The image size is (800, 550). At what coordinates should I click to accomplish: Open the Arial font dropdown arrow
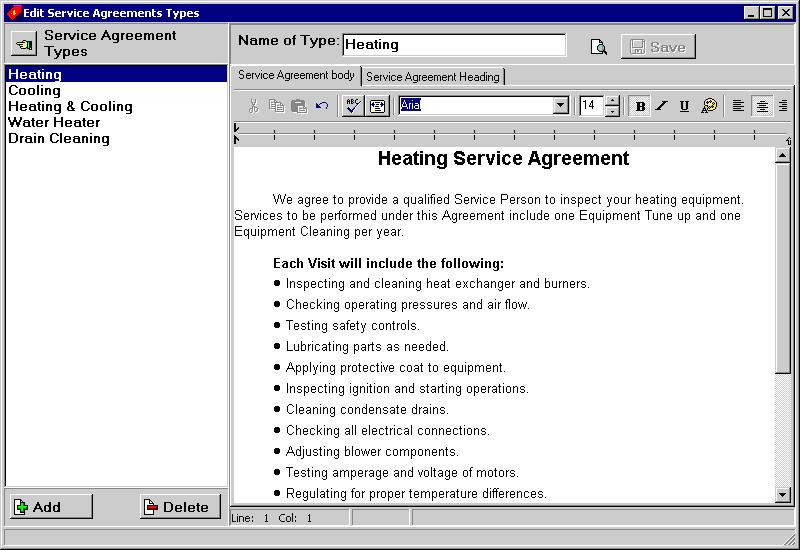(x=560, y=106)
